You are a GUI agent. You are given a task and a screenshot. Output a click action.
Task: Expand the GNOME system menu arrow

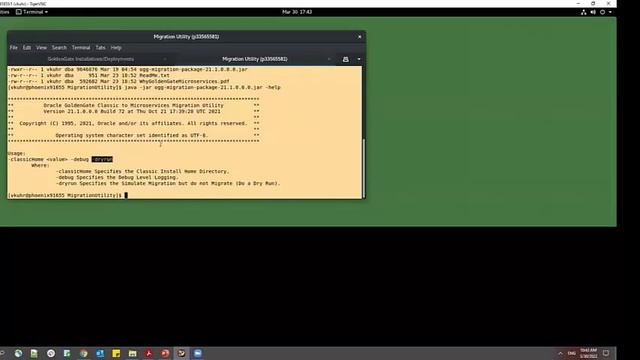[x=610, y=12]
